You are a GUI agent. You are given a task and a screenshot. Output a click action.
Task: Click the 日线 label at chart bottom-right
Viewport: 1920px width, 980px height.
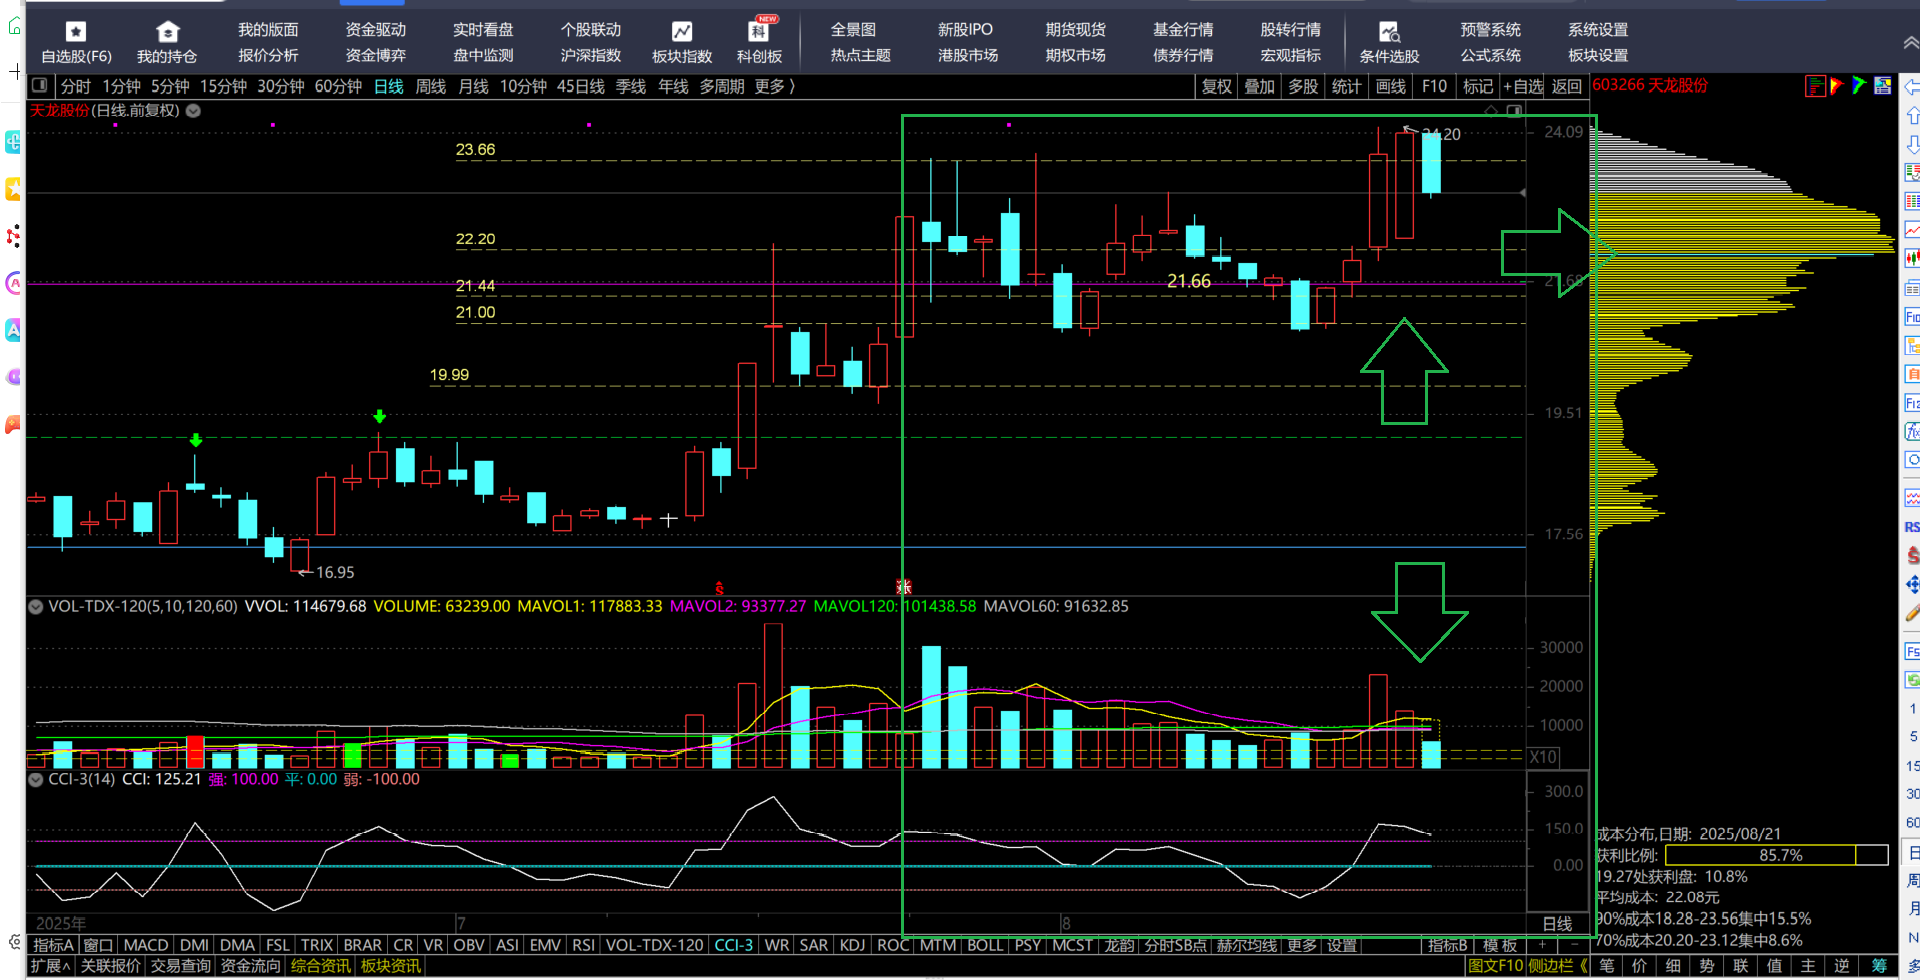pos(1558,924)
